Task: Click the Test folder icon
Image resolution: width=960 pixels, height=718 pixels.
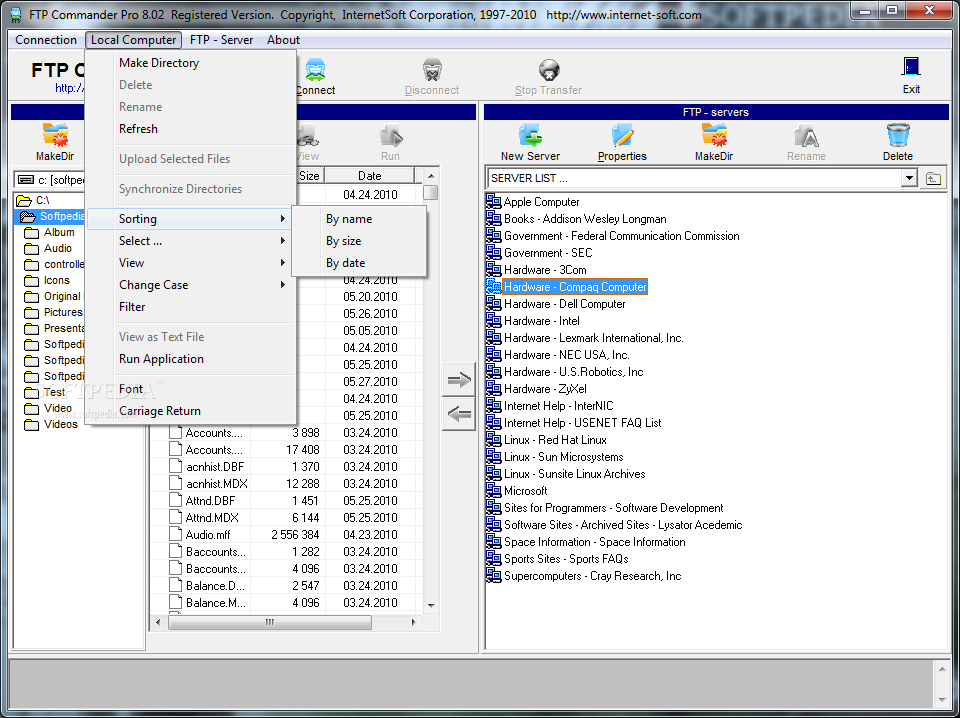Action: [x=31, y=392]
